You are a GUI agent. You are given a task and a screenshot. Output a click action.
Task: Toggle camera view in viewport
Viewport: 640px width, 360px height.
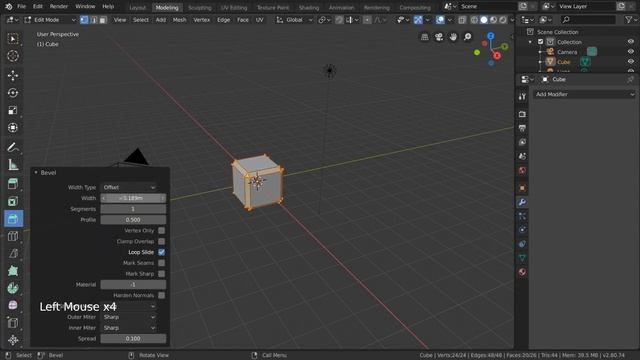point(439,37)
